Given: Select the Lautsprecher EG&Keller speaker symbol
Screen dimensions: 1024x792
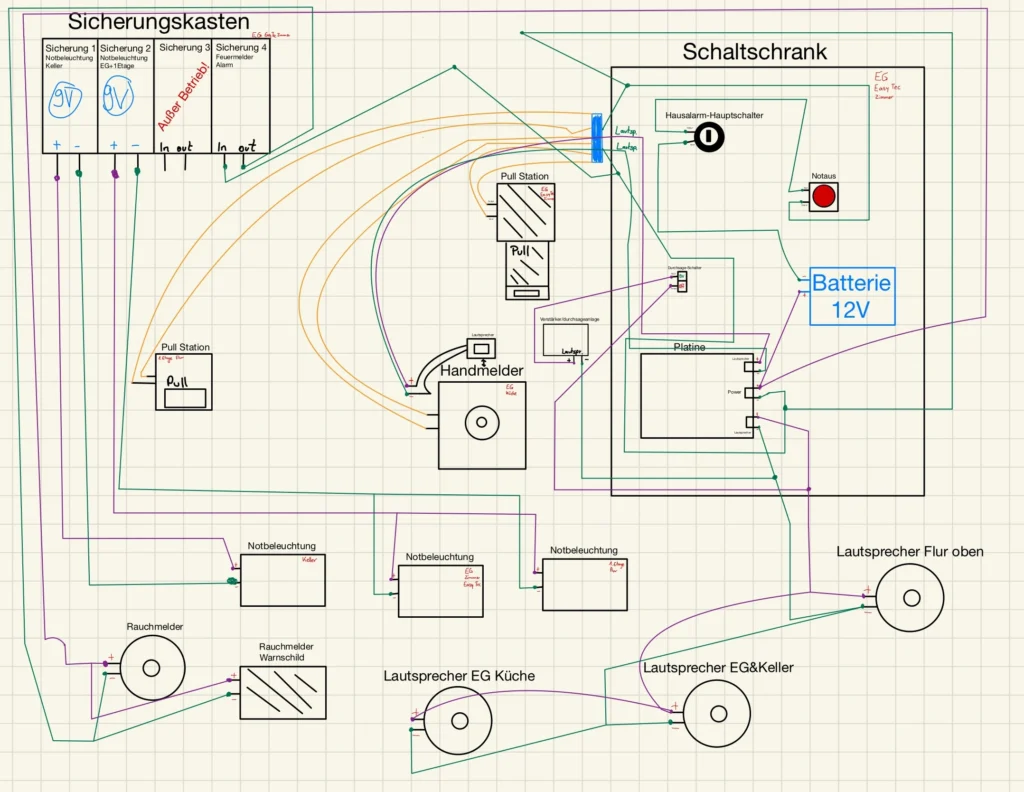Looking at the screenshot, I should 717,712.
